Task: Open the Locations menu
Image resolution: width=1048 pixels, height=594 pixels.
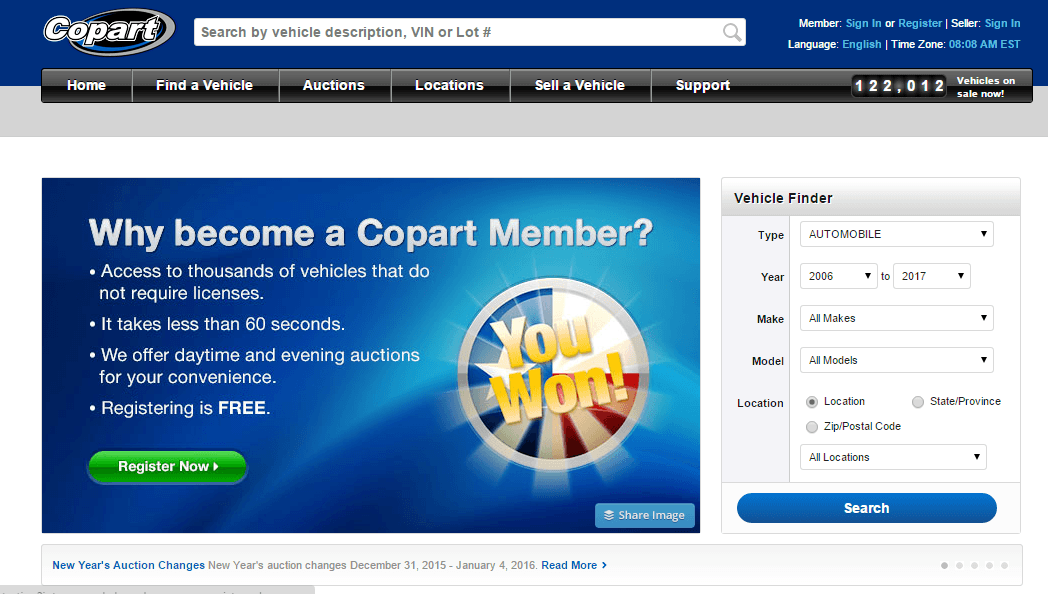Action: coord(449,86)
